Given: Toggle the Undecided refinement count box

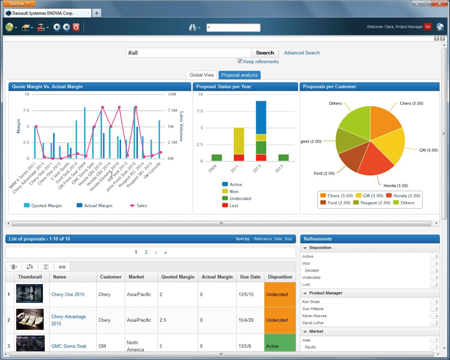Looking at the screenshot, I should (434, 277).
